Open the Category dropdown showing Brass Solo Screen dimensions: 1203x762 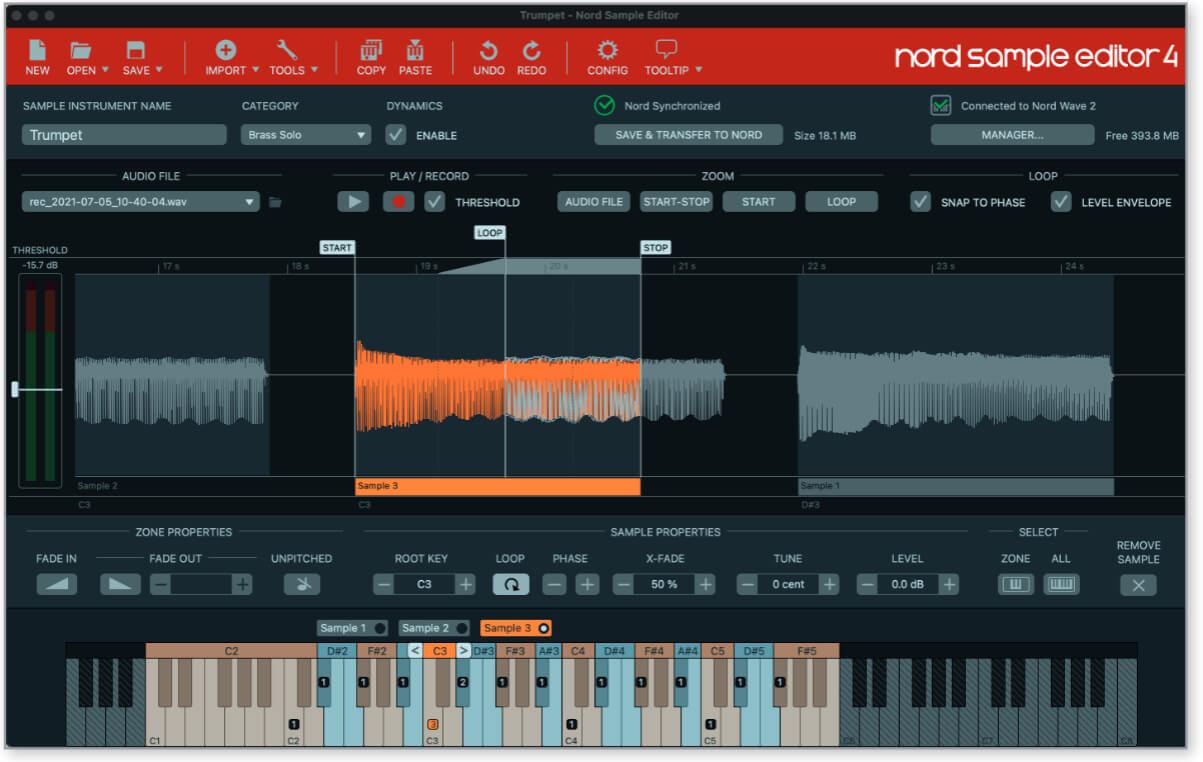[306, 135]
